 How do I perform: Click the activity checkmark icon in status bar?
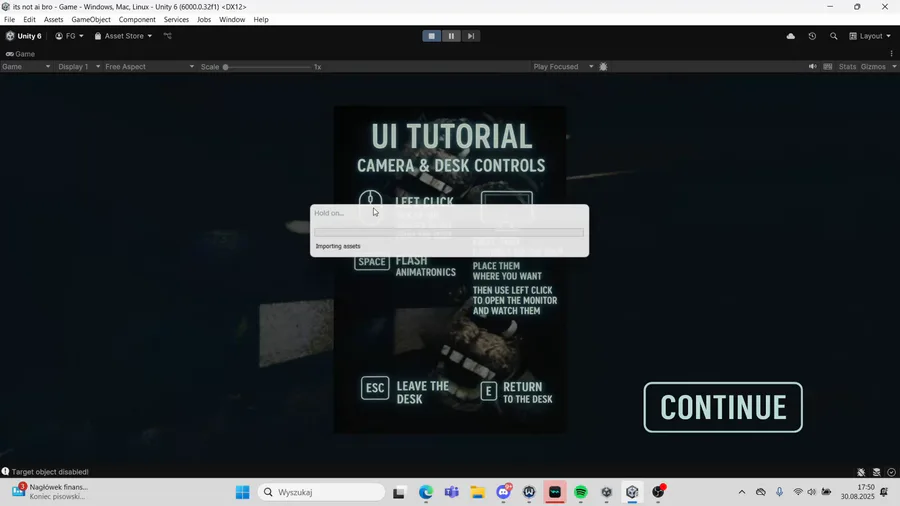coord(891,472)
